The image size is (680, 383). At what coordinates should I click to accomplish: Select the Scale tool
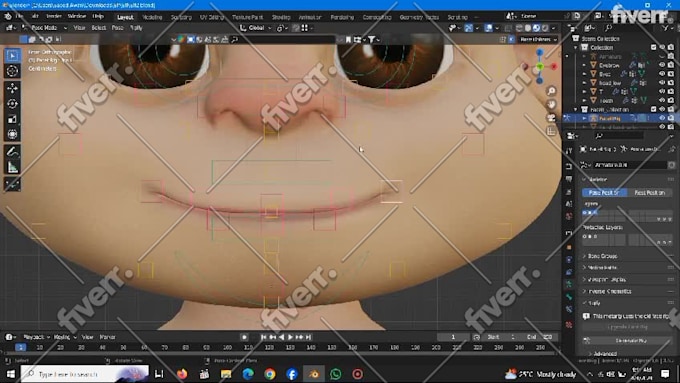pos(13,119)
